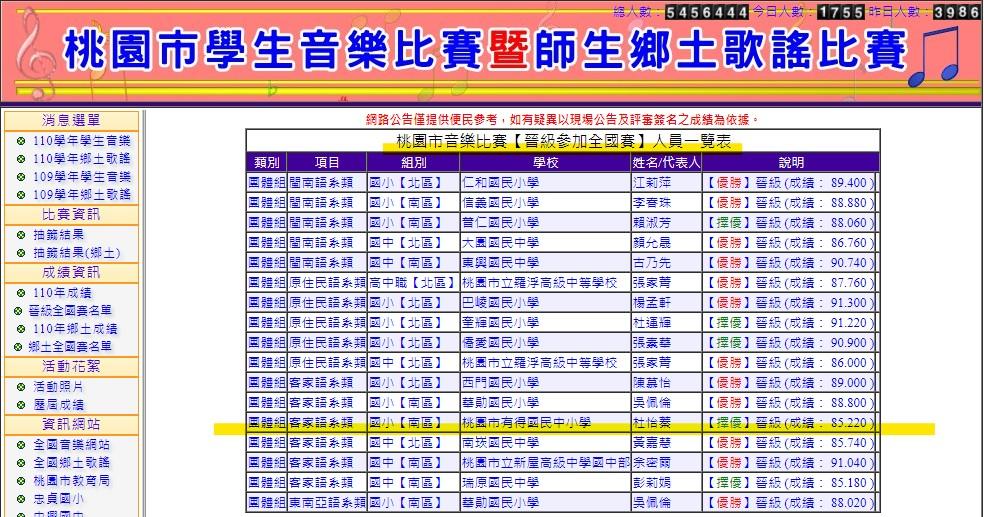Open the 109學年學生音樂 sidebar link
The image size is (984, 517).
coord(81,177)
